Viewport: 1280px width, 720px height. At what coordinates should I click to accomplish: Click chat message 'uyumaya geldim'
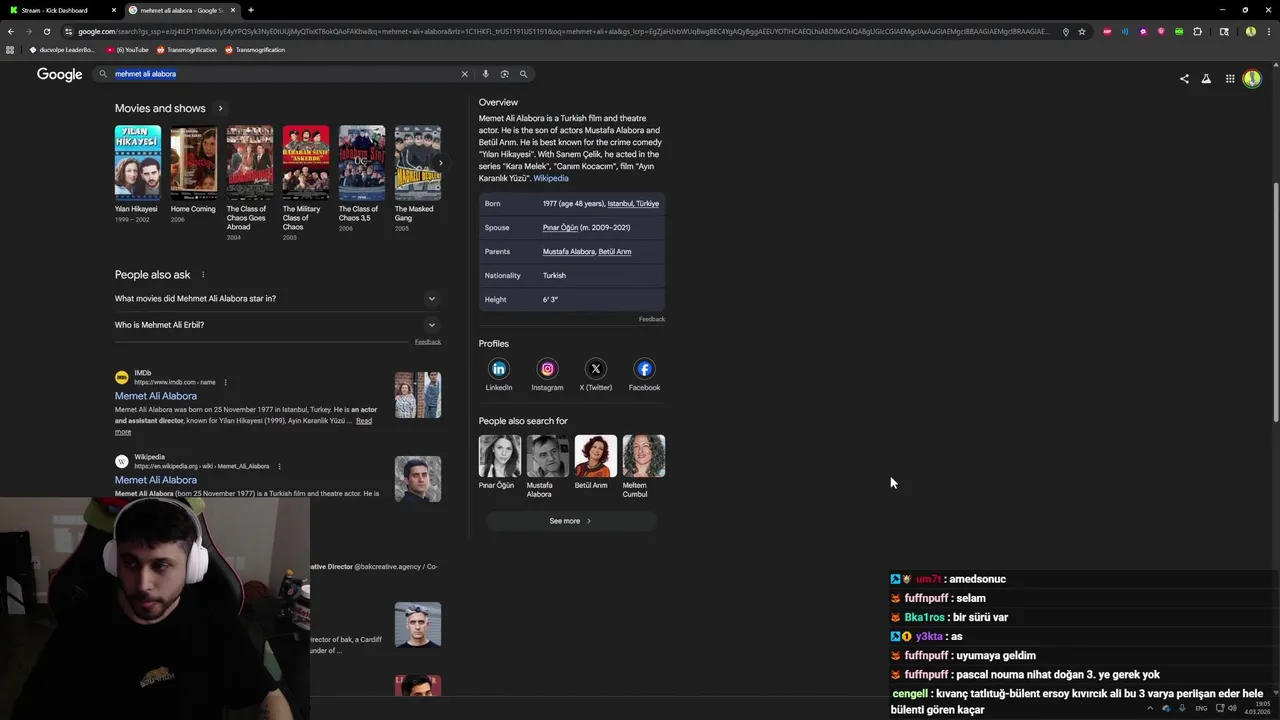click(996, 656)
